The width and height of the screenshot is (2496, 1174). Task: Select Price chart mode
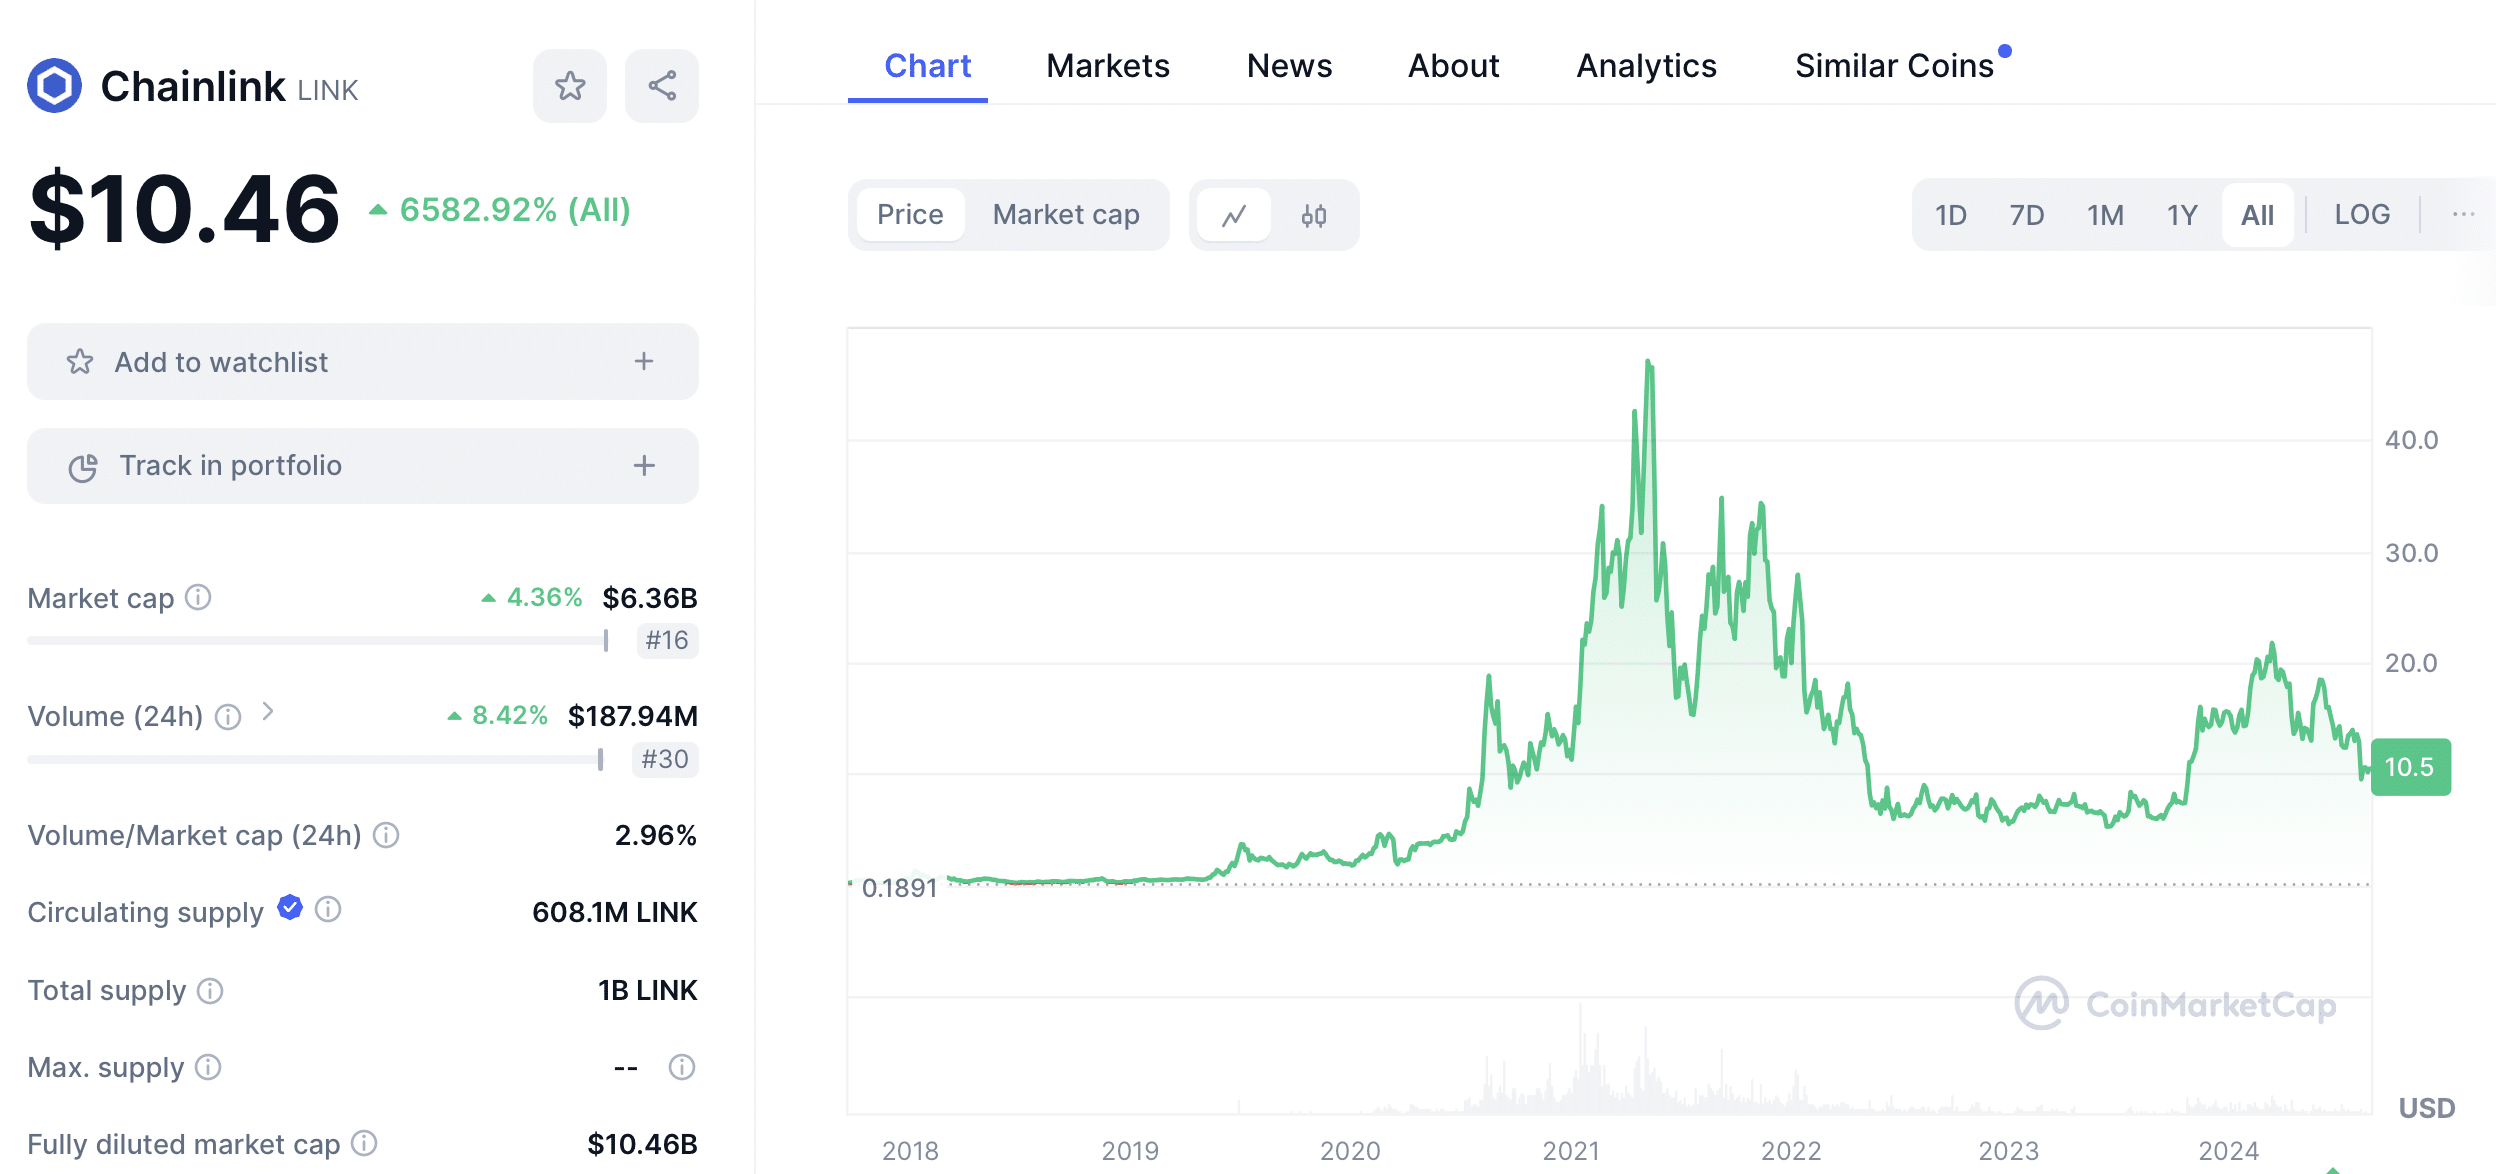910,215
